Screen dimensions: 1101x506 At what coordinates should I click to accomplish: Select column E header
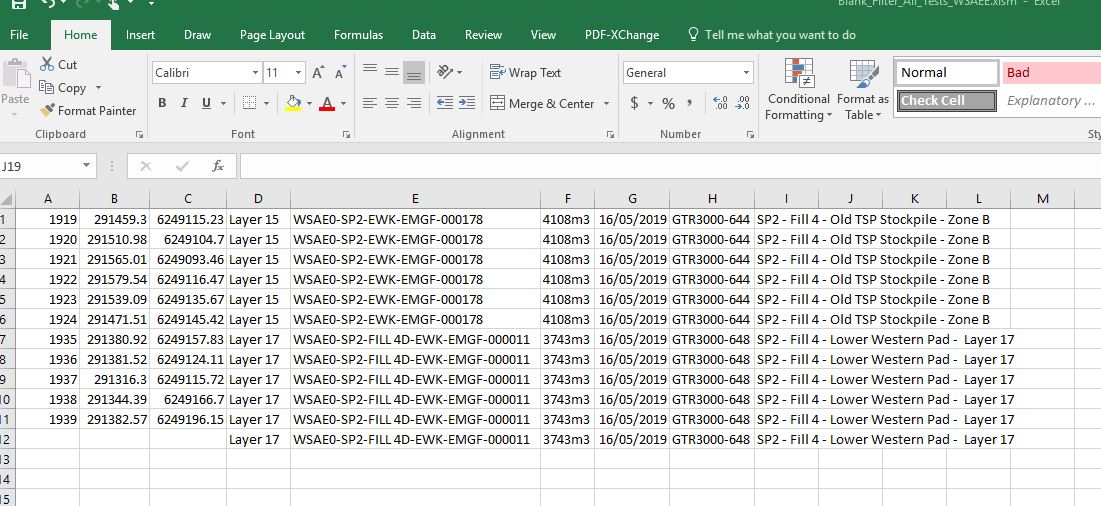click(415, 199)
